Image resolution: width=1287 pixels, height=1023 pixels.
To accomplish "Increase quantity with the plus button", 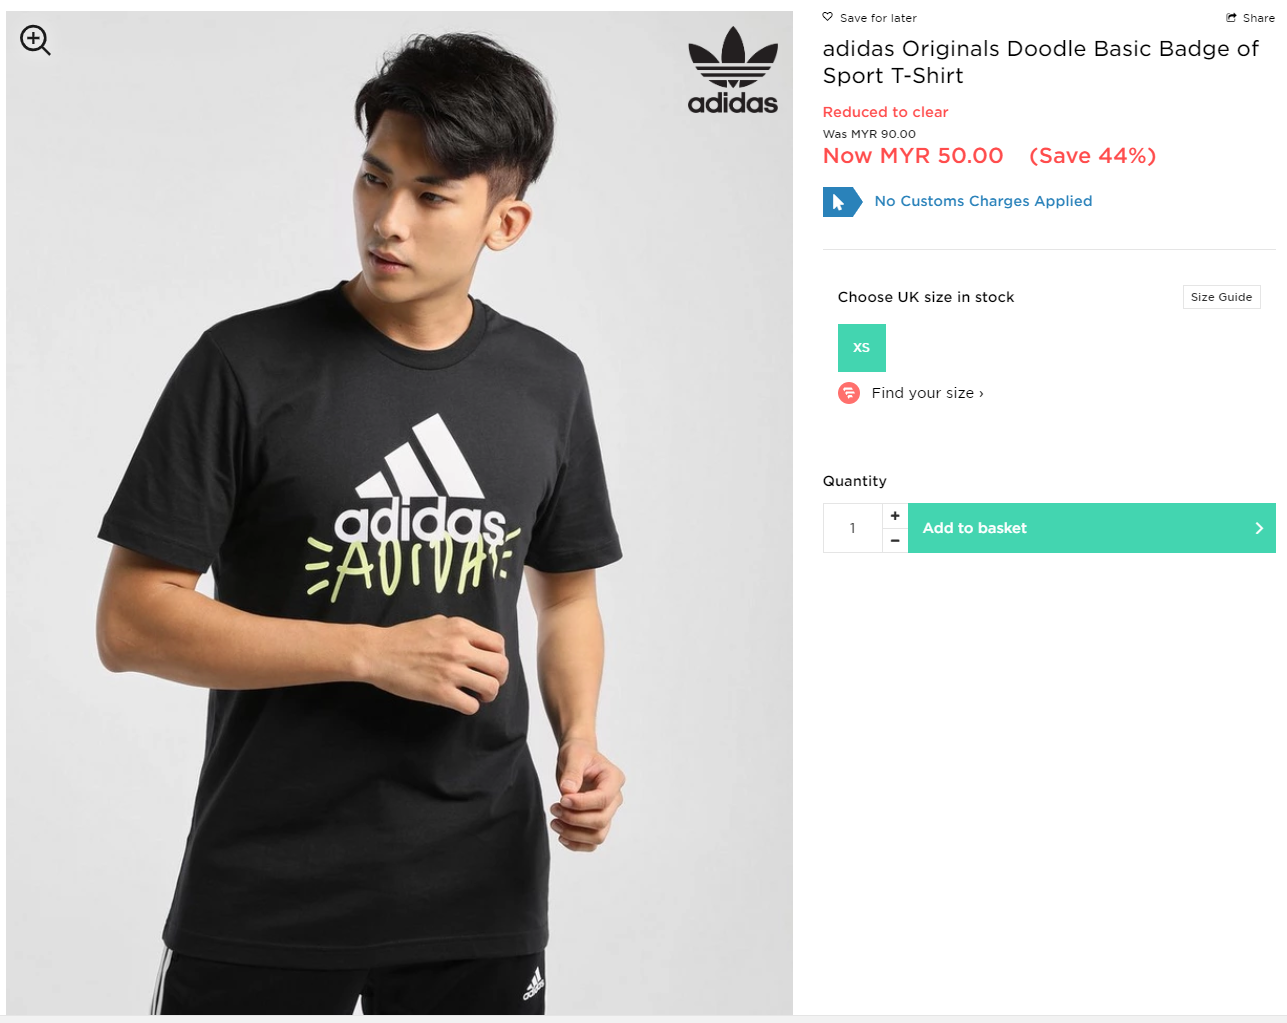I will pos(895,516).
